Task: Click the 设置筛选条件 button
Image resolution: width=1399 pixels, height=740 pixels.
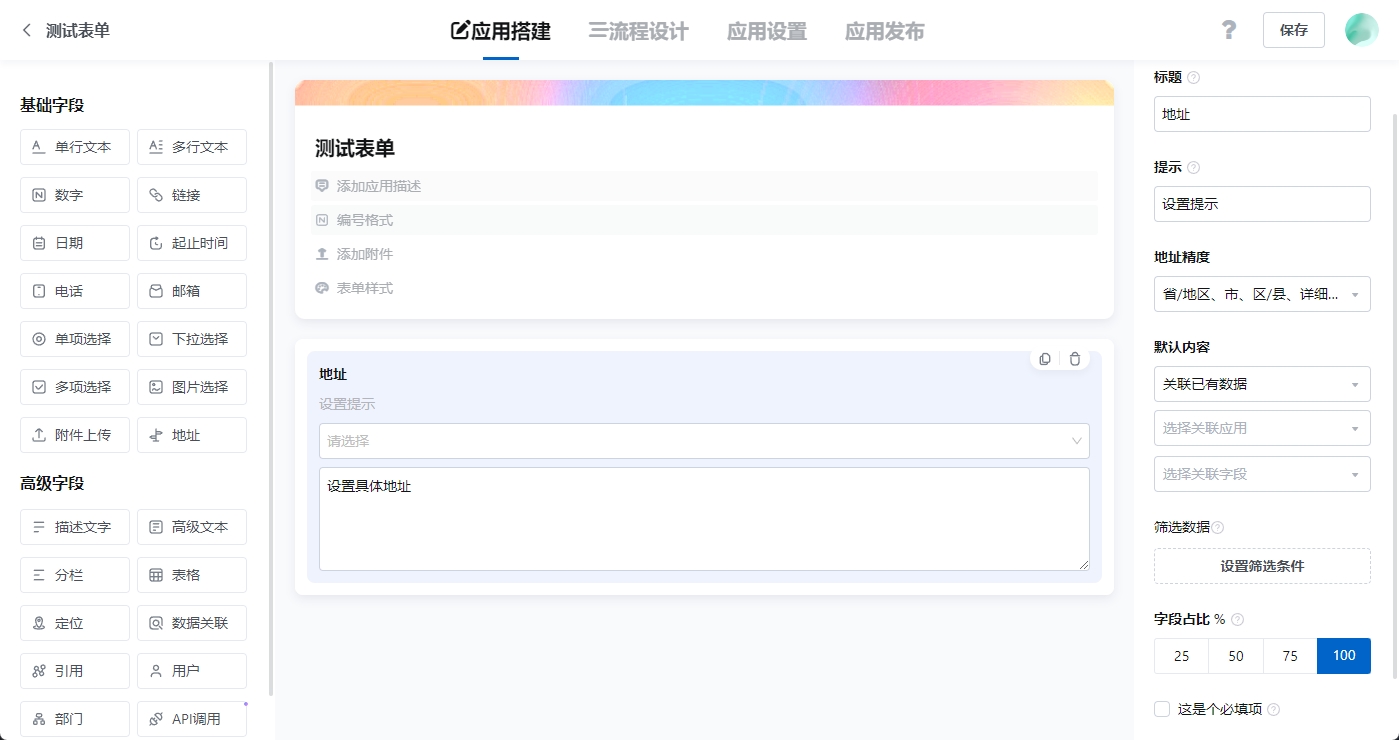Action: point(1261,565)
